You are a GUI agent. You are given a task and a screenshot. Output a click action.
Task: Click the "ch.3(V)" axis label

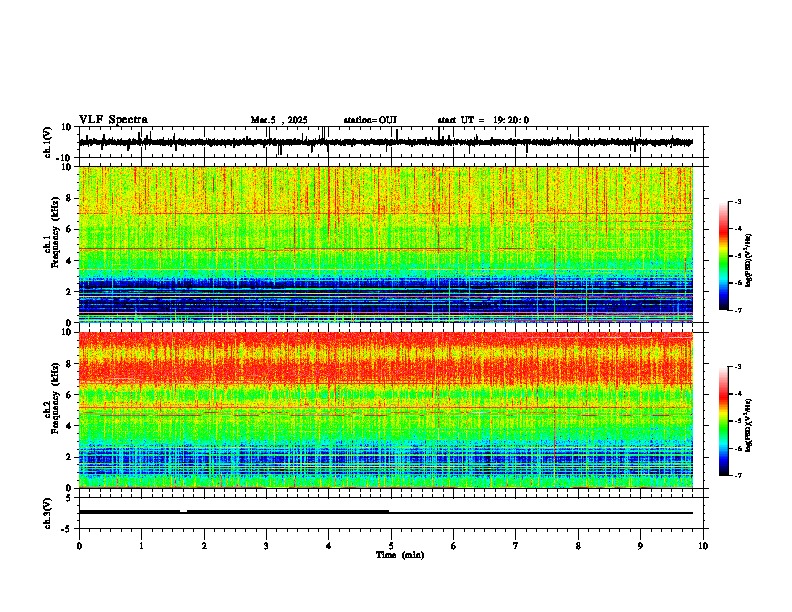click(48, 513)
